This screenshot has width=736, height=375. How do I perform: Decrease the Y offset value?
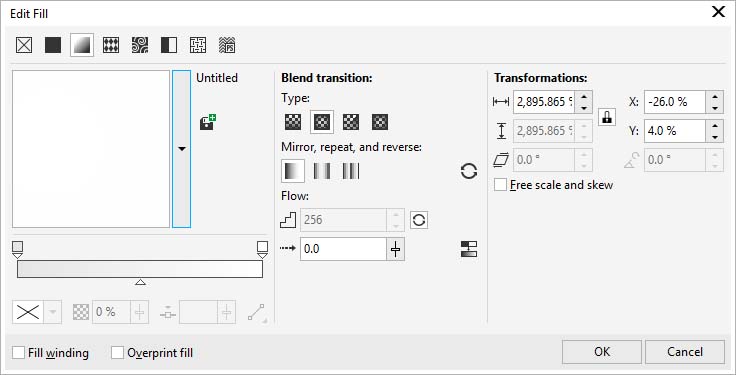click(714, 137)
